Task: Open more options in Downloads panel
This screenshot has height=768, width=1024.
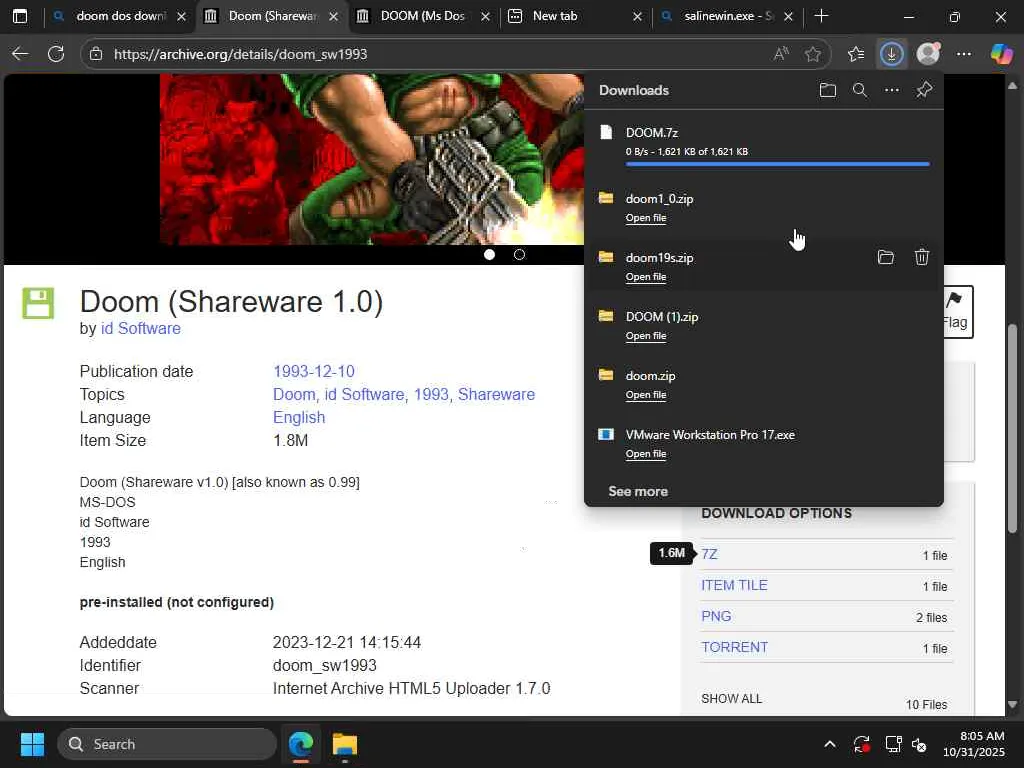Action: pos(892,90)
